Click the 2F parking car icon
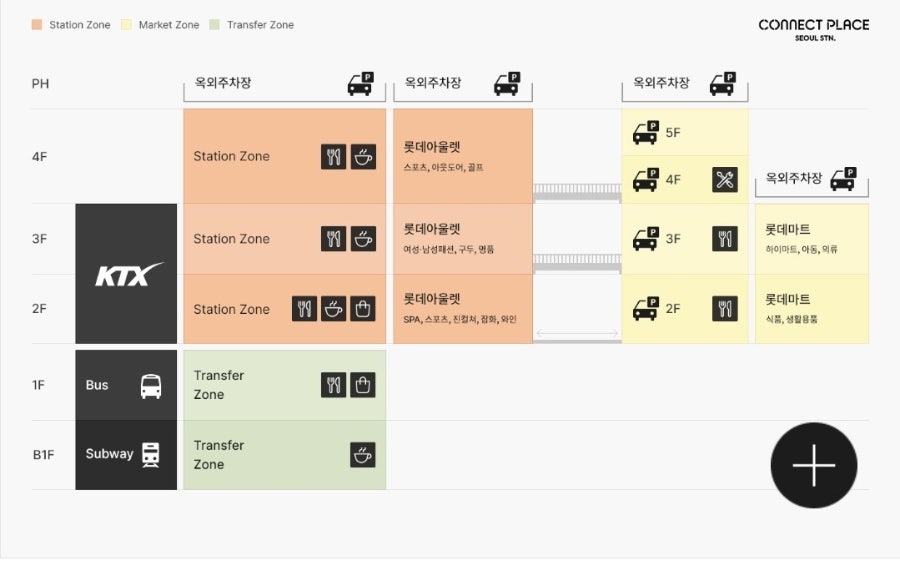Viewport: 900px width, 566px height. pyautogui.click(x=646, y=308)
